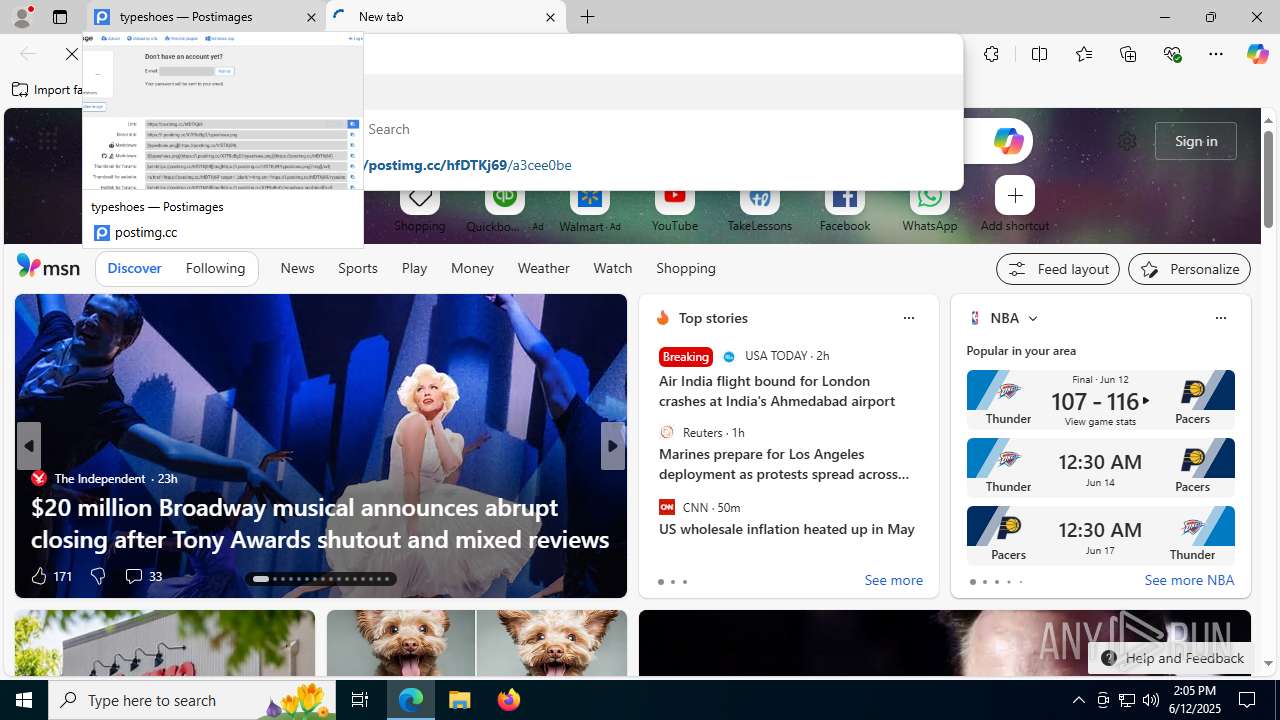
Task: Open Facebook shortcut
Action: pyautogui.click(x=845, y=207)
